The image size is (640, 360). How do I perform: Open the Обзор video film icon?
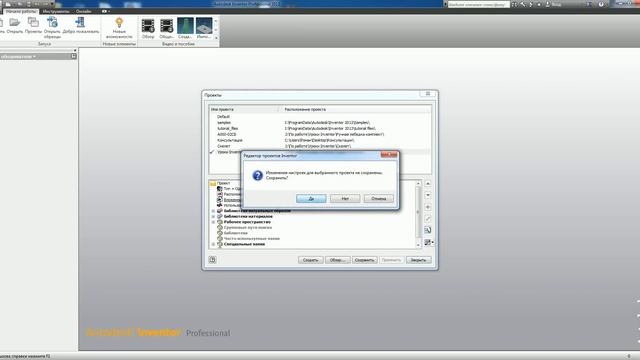point(148,26)
